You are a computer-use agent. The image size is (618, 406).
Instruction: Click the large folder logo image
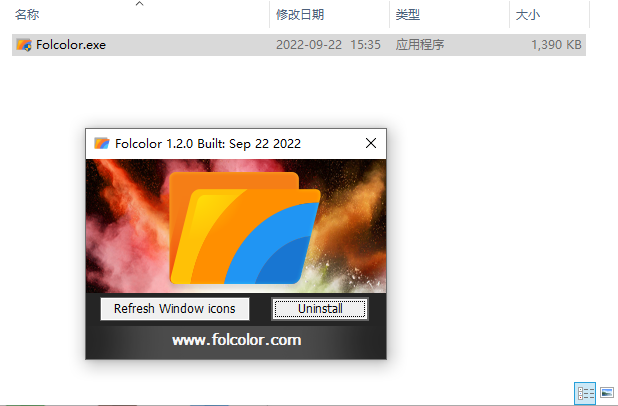pos(245,228)
